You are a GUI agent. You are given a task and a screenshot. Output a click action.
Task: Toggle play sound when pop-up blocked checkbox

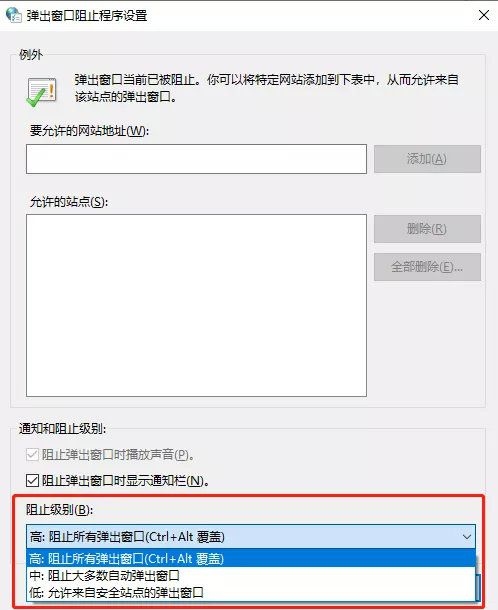(x=32, y=454)
